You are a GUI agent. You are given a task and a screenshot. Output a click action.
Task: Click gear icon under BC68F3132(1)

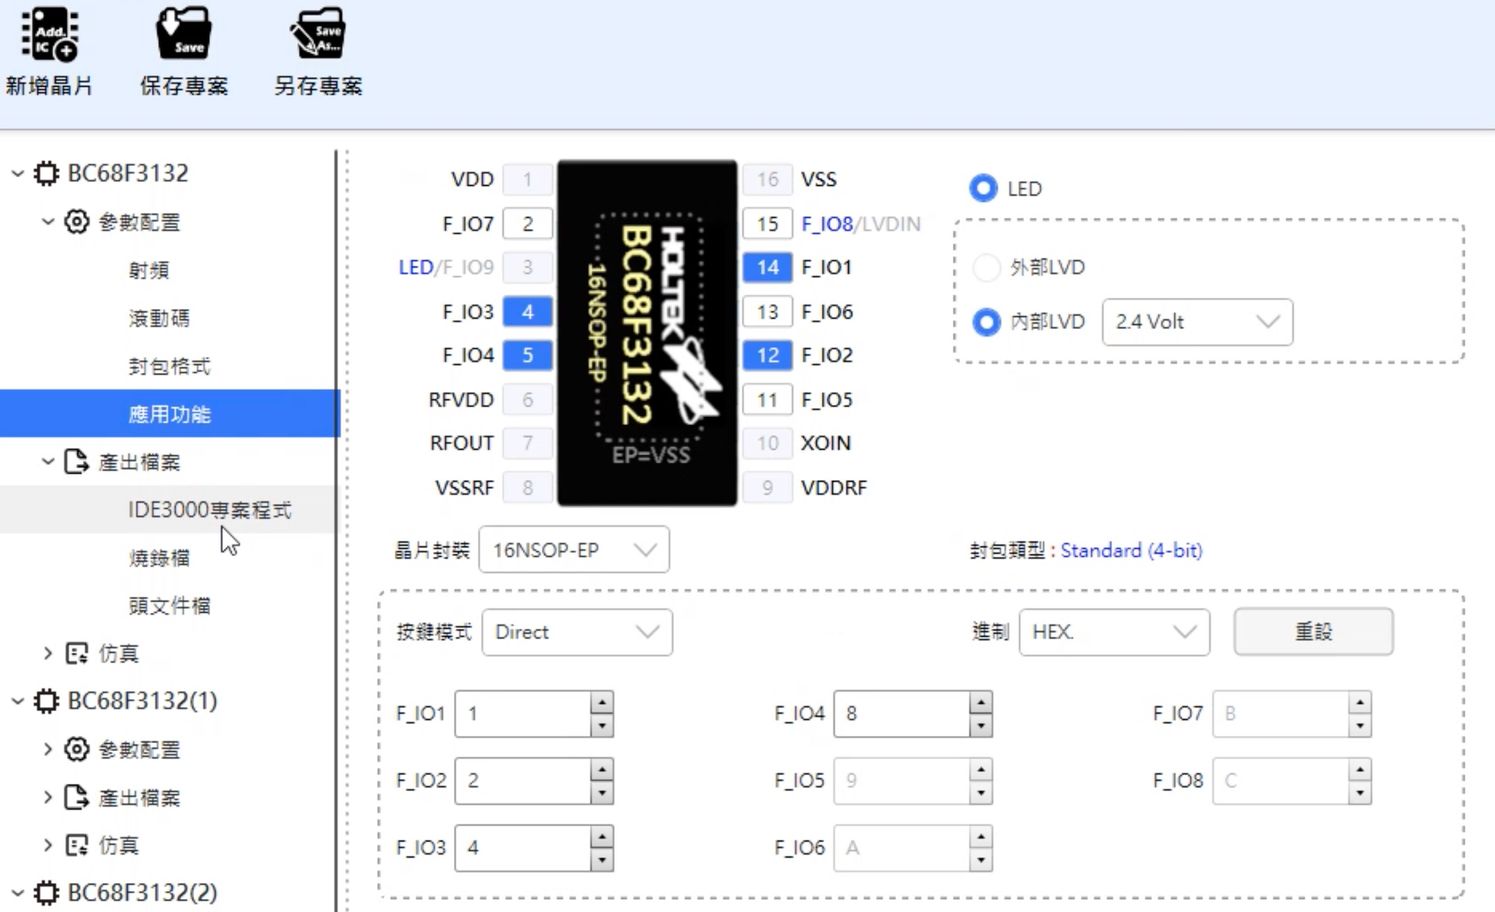tap(77, 749)
